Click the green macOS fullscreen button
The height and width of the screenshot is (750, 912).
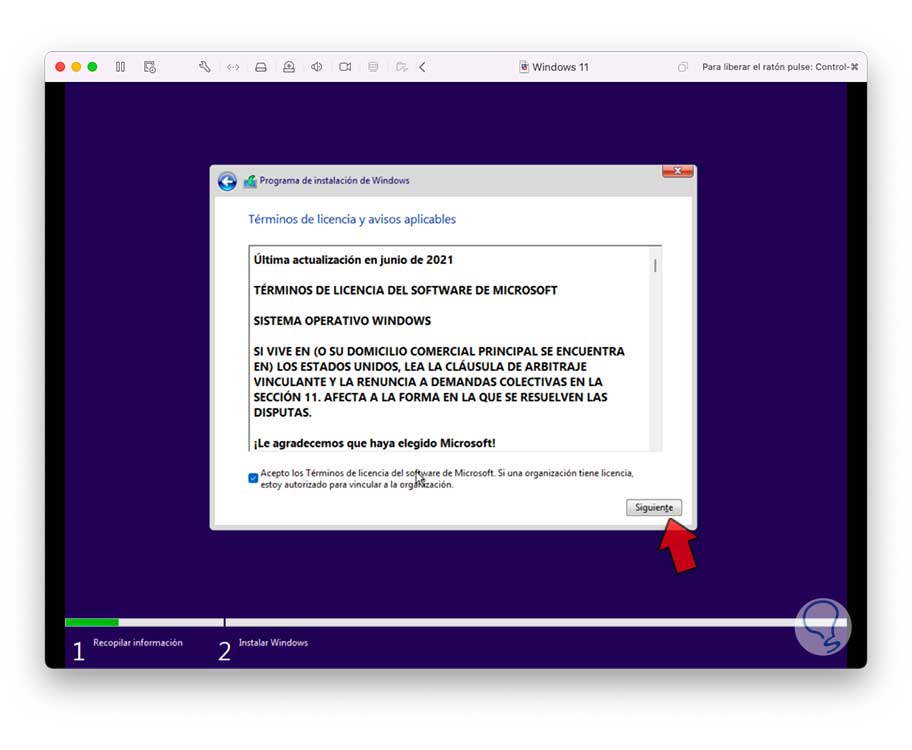pyautogui.click(x=92, y=67)
